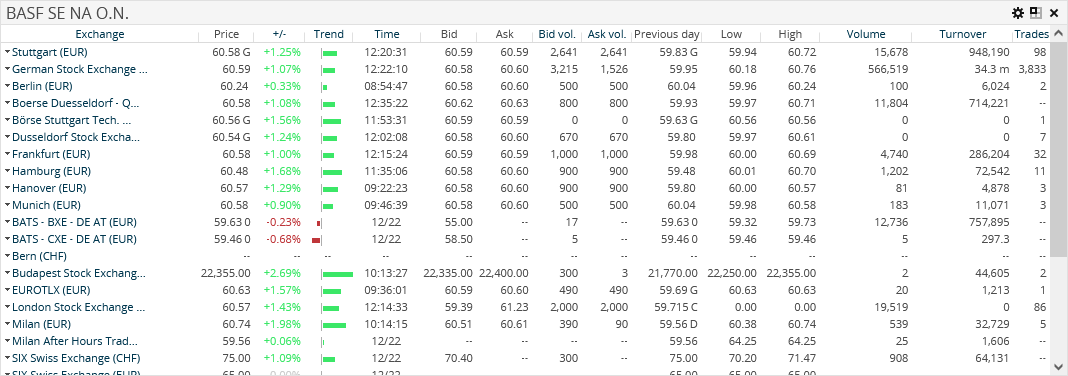Viewport: 1068px width, 376px height.
Task: Open the EUROTLX (EUR) row arrow
Action: pos(7,290)
